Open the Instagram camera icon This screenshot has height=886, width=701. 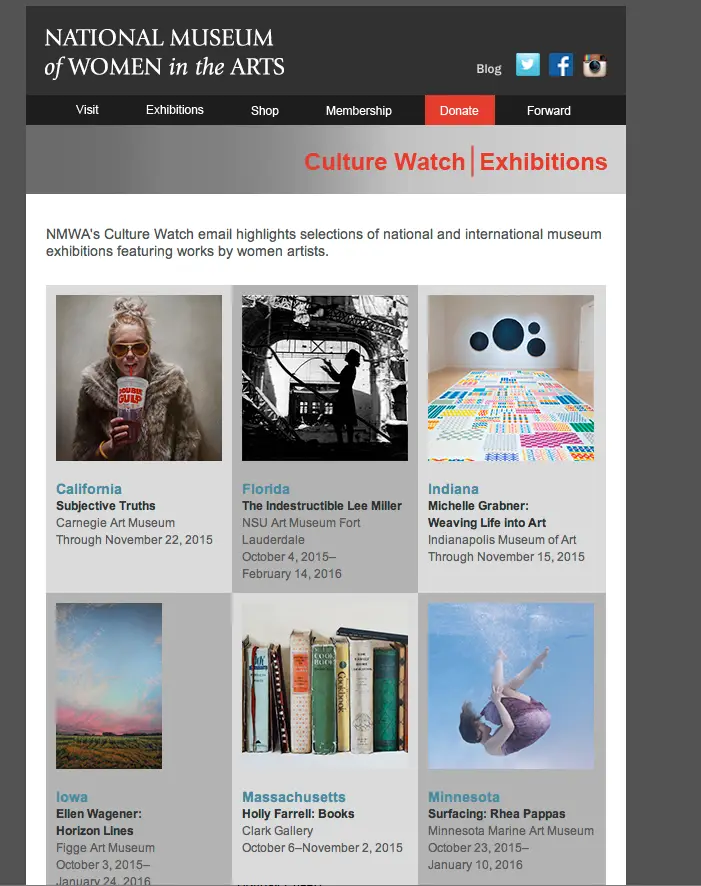(594, 65)
